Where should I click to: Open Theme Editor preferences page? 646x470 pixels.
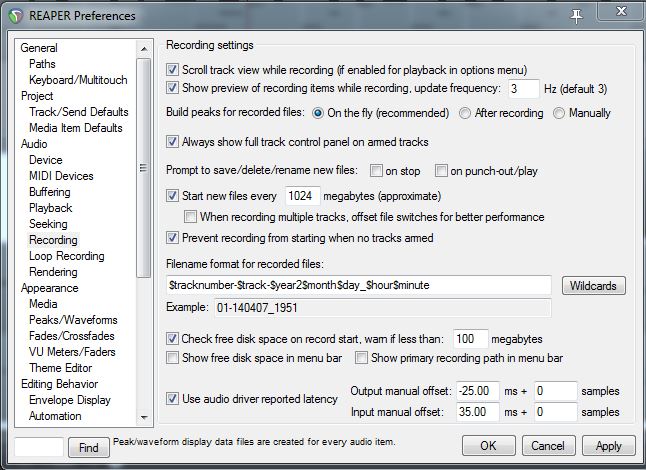pyautogui.click(x=61, y=368)
